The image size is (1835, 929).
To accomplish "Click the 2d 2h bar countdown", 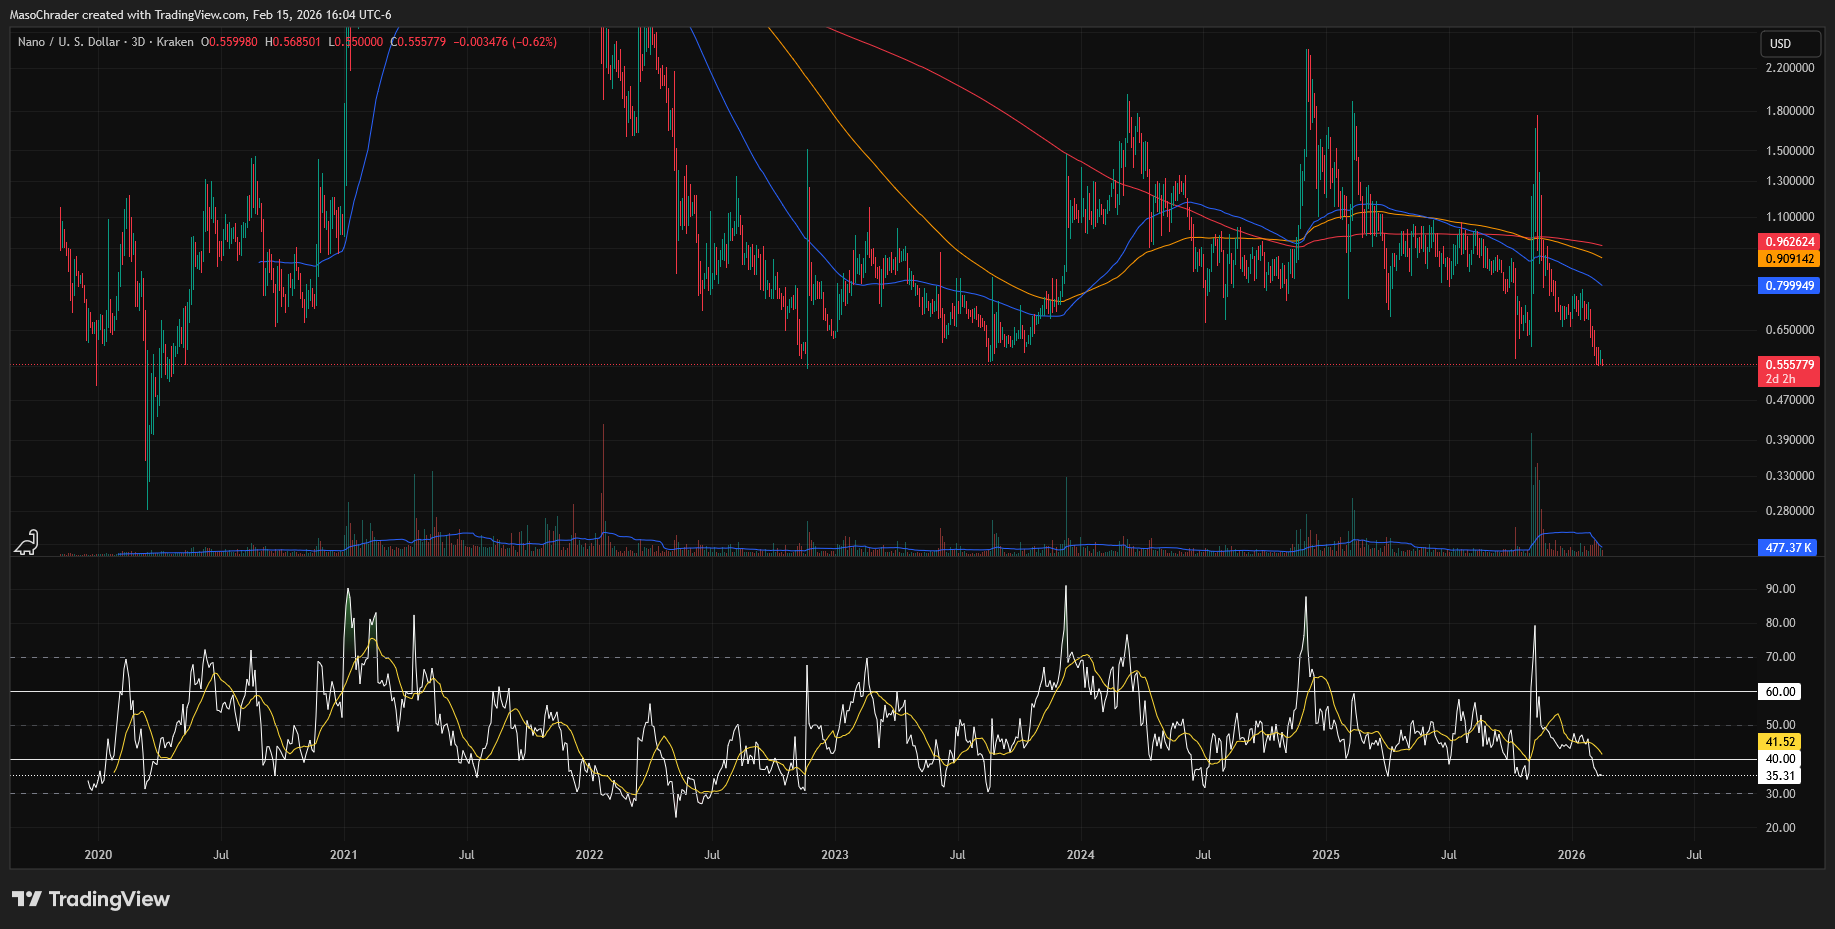I will click(x=1781, y=379).
